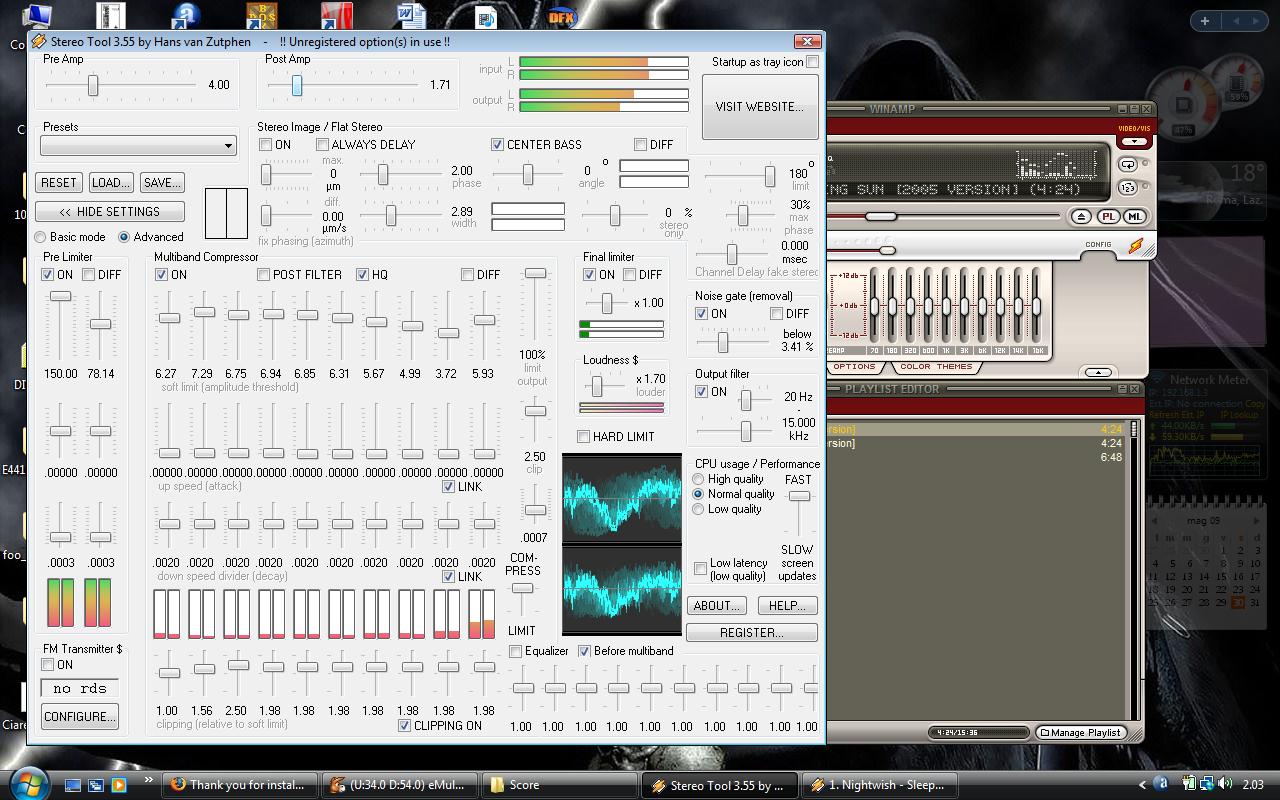Open the DFX desktop icon

click(563, 16)
